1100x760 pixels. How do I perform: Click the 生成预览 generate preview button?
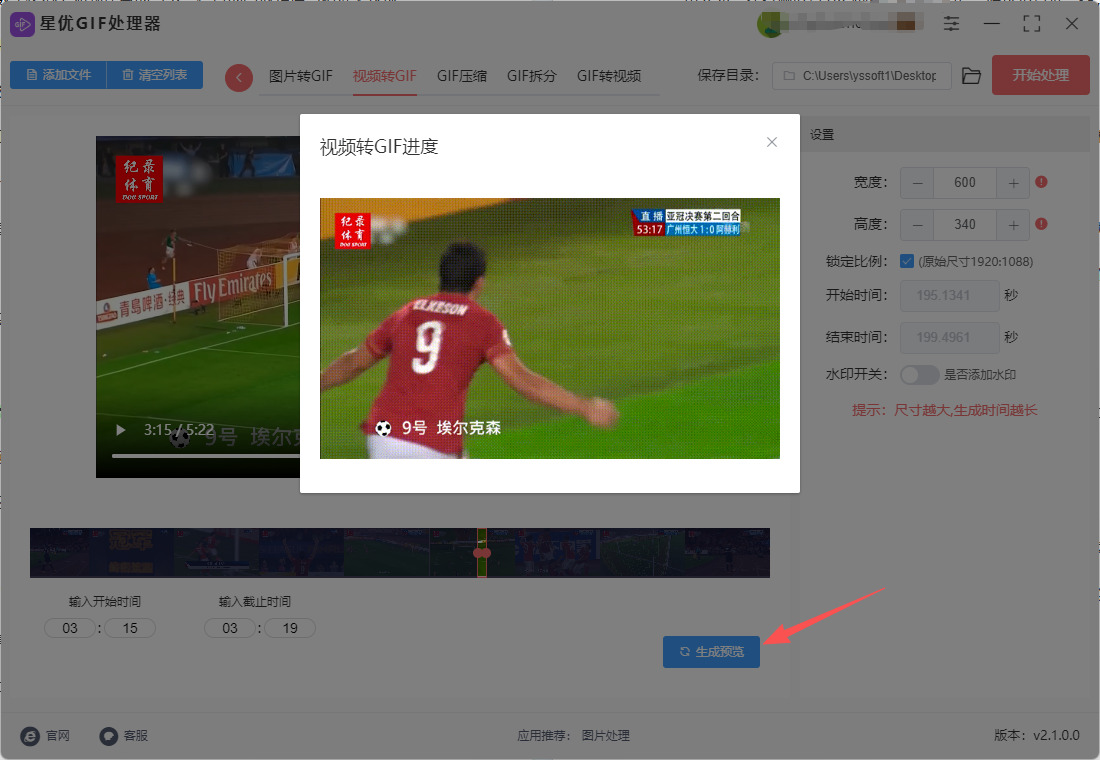click(x=711, y=652)
